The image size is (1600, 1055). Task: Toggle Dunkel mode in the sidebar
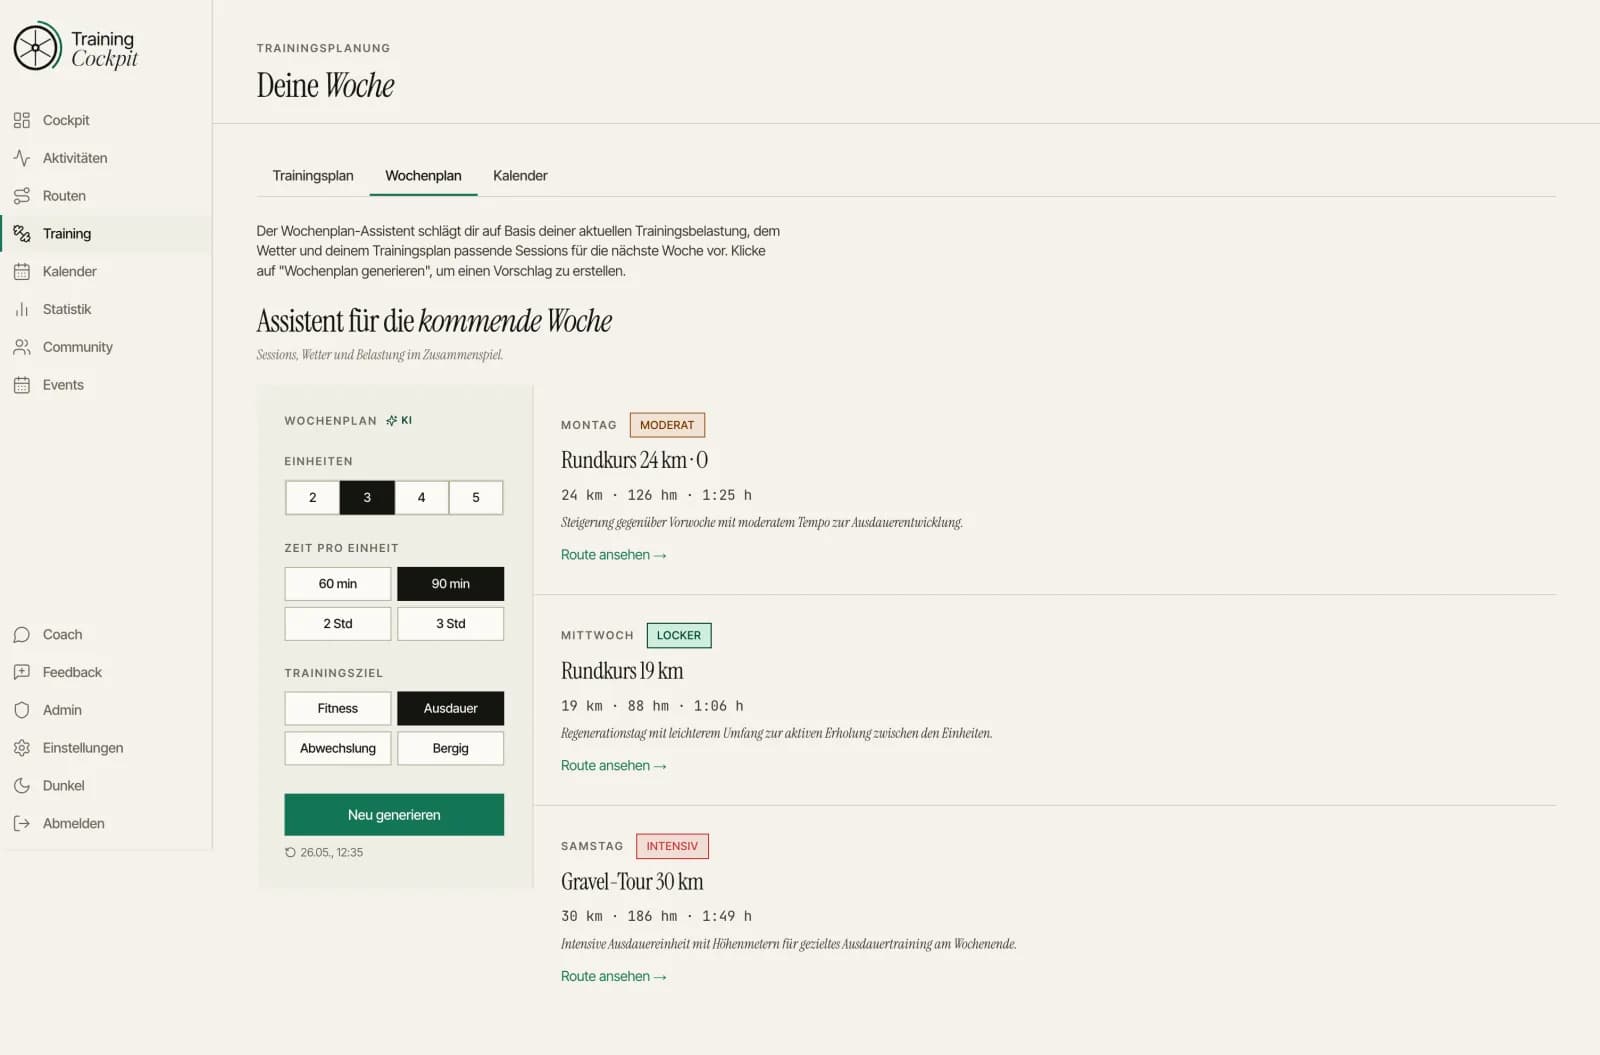click(x=106, y=786)
